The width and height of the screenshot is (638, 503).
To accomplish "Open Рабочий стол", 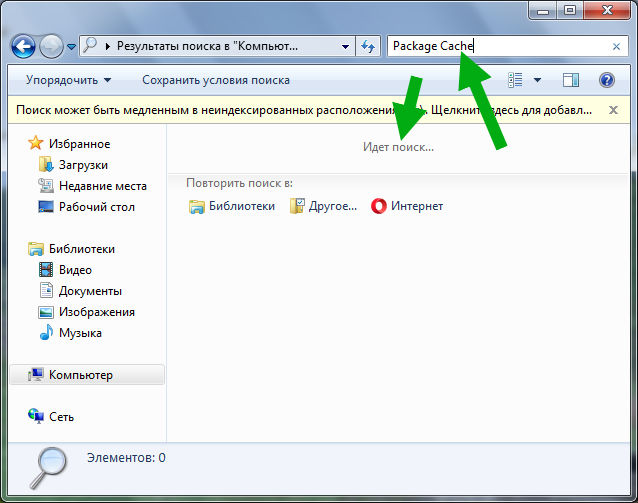I will [96, 207].
